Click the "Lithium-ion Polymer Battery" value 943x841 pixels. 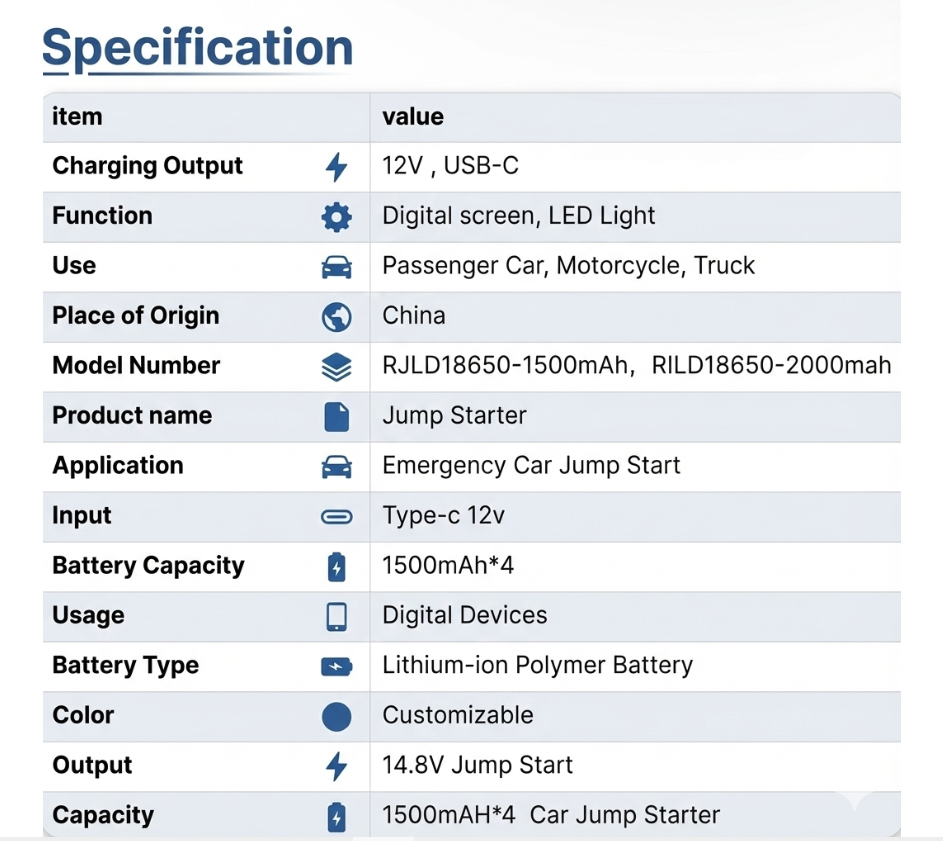click(x=537, y=666)
